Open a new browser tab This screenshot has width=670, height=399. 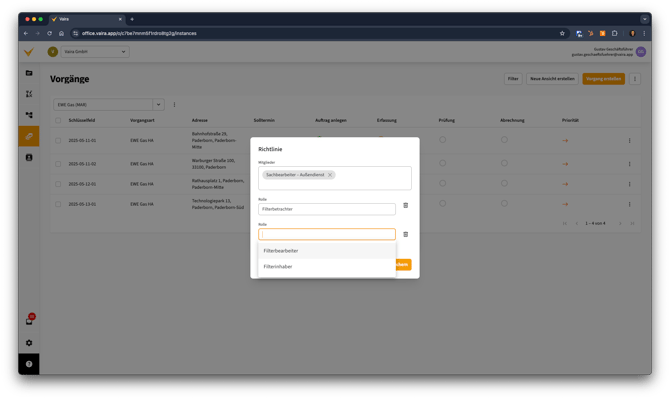132,19
